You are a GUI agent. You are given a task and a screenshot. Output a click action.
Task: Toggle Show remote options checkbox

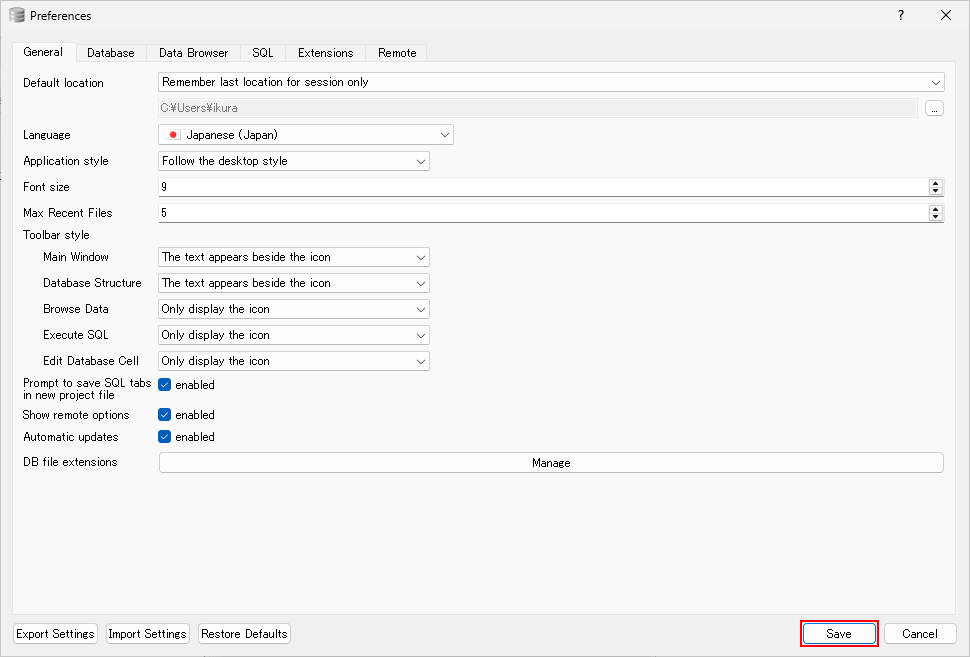point(165,415)
